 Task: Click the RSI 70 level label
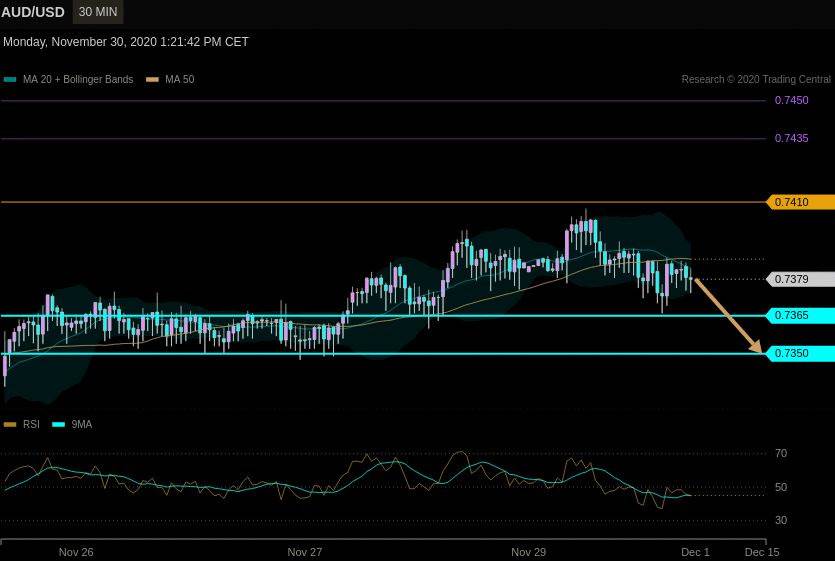781,453
